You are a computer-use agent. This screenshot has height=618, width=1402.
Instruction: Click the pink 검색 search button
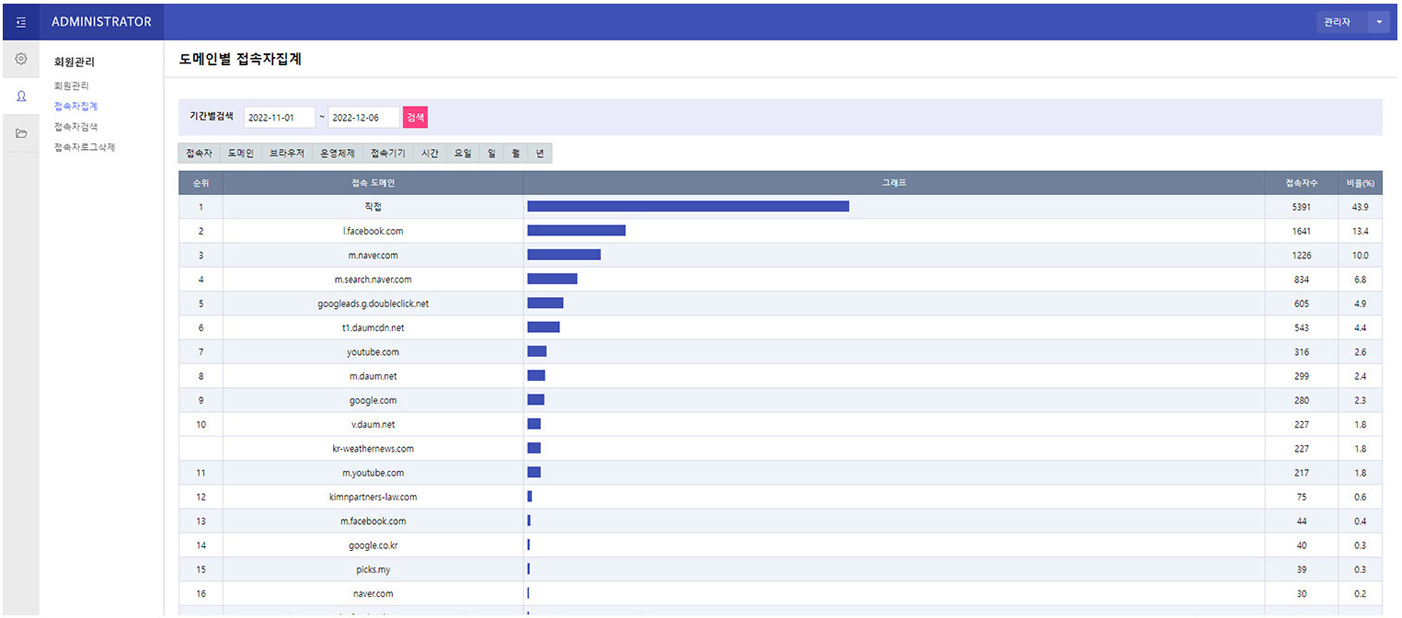(415, 117)
